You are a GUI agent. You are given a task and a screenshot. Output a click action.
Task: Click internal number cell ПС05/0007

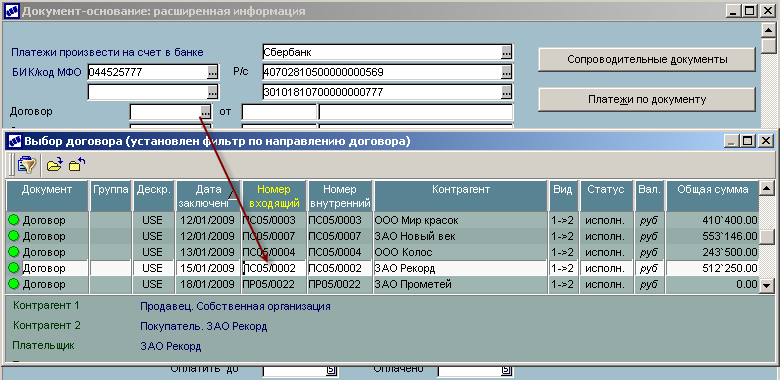(340, 236)
